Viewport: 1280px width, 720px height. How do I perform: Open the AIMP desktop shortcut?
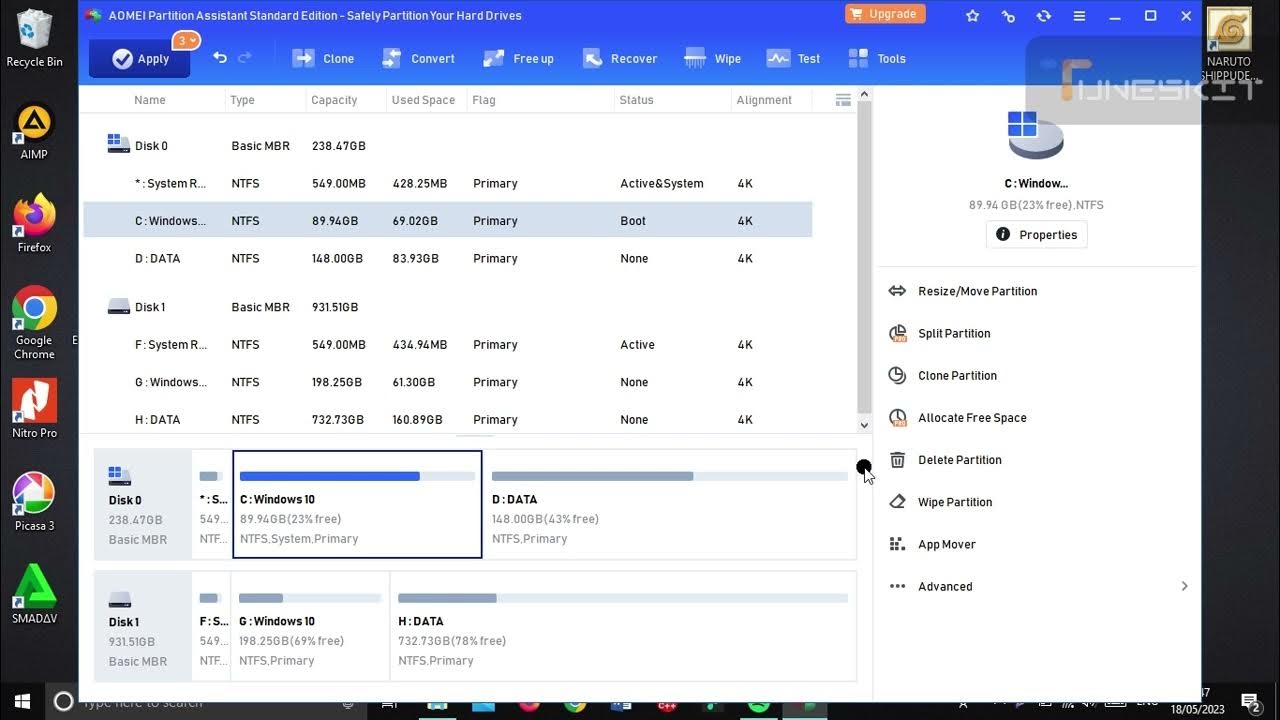(33, 132)
